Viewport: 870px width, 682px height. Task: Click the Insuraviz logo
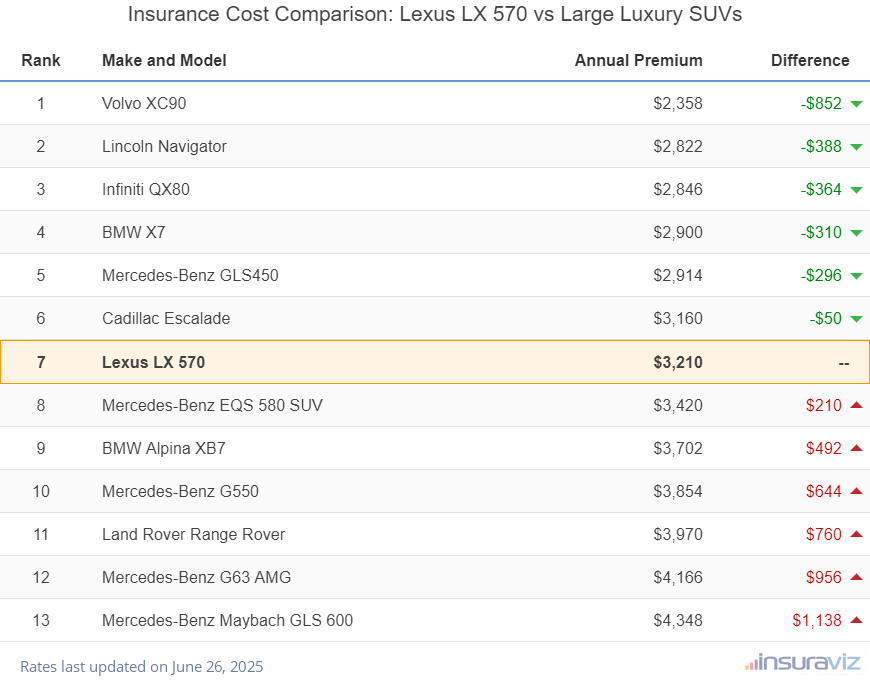[x=802, y=662]
